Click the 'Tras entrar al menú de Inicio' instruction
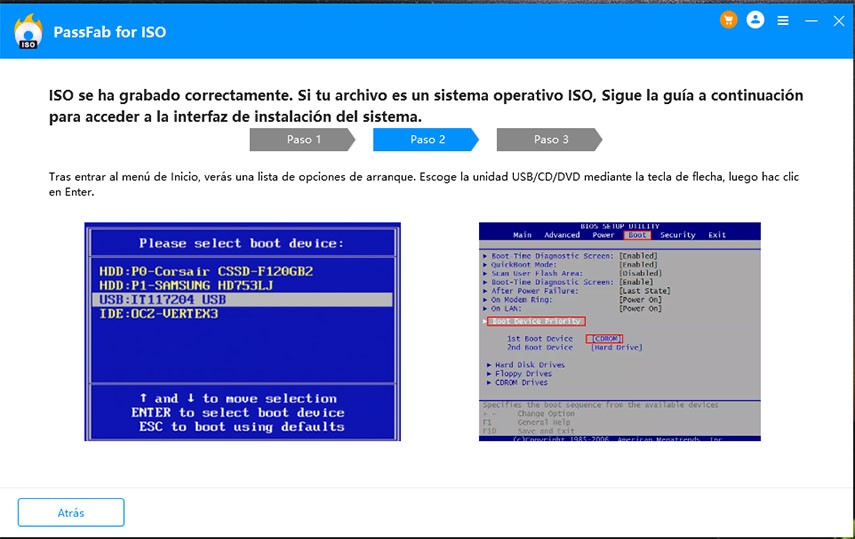Viewport: 855px width, 539px height. [424, 184]
